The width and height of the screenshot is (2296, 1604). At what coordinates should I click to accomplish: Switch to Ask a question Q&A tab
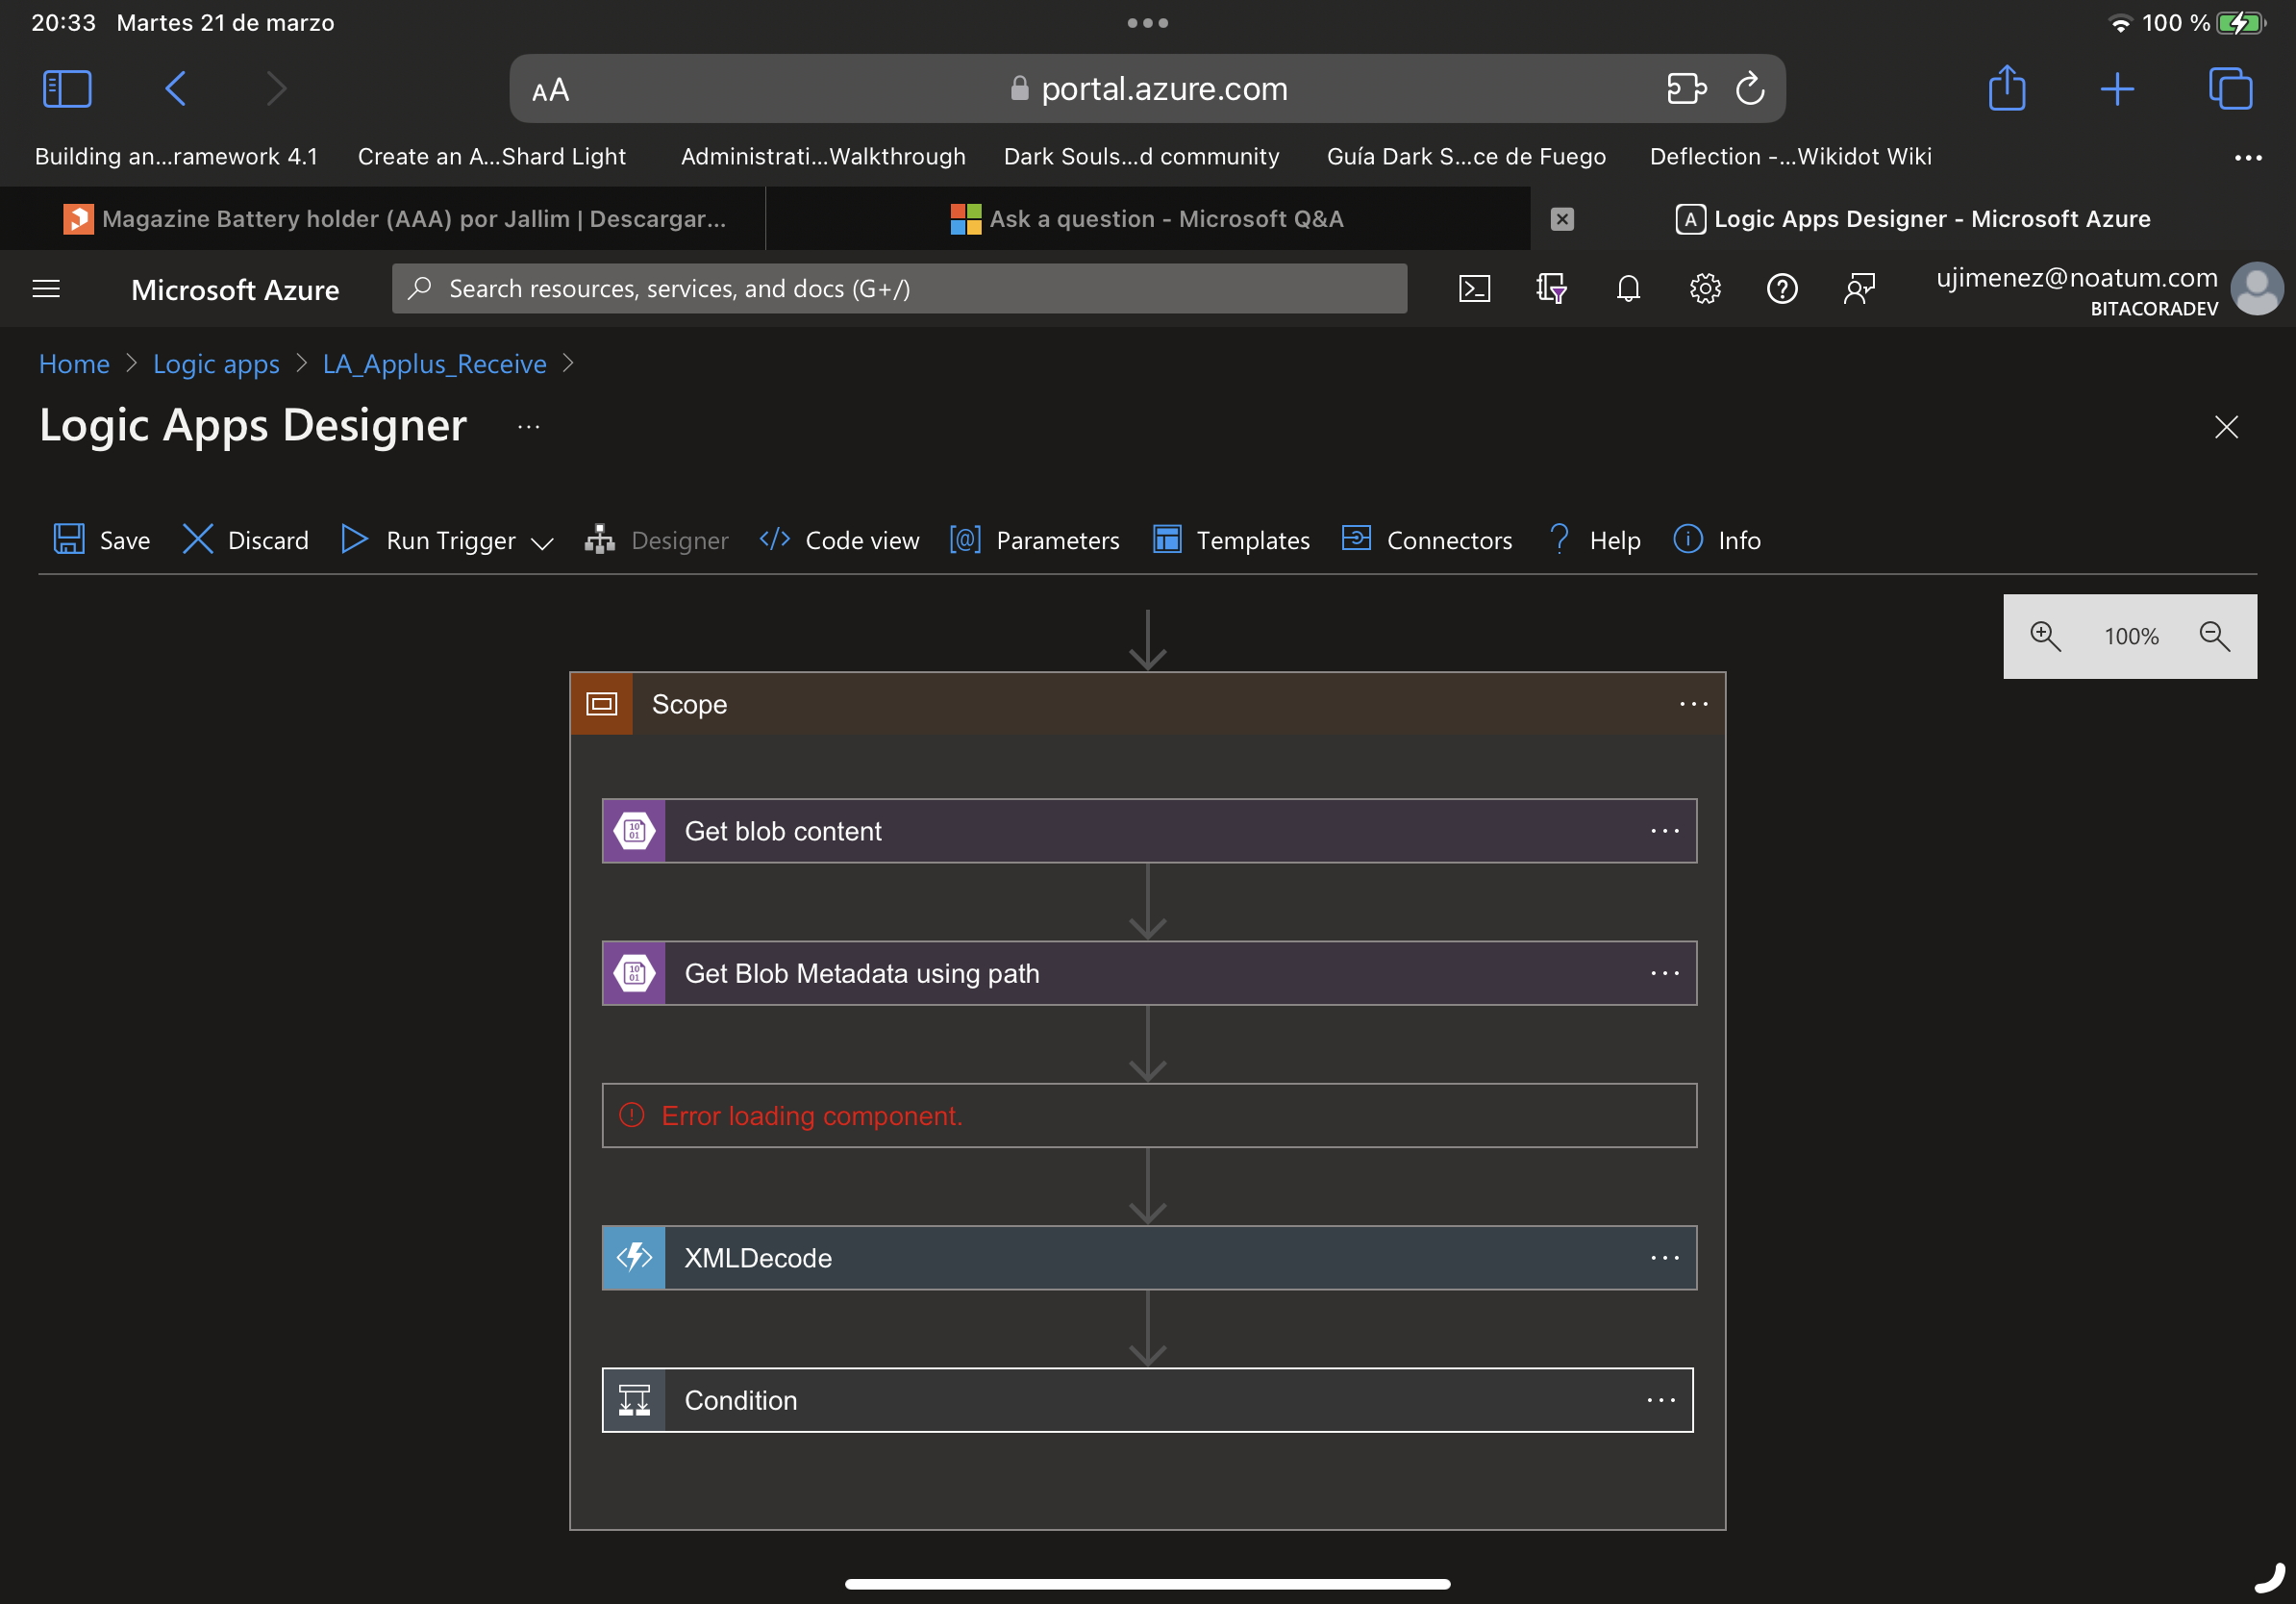(x=1147, y=219)
